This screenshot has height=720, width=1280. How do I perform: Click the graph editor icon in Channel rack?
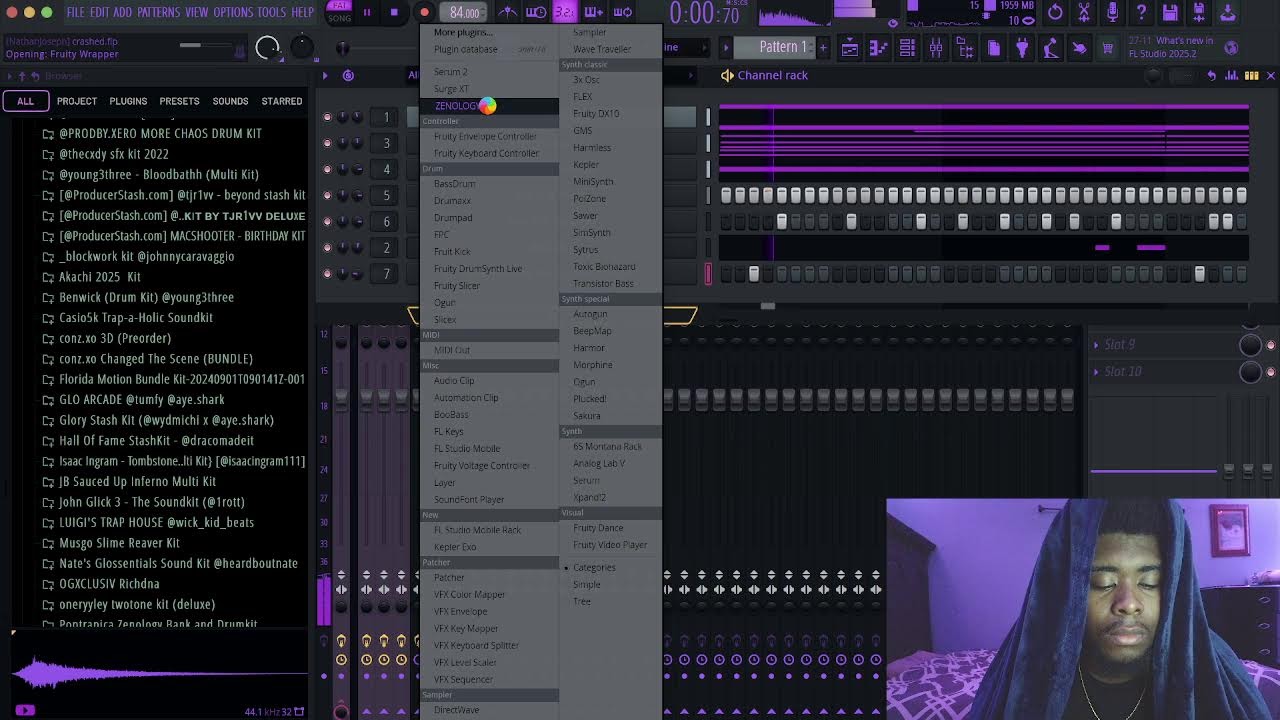coord(1232,75)
